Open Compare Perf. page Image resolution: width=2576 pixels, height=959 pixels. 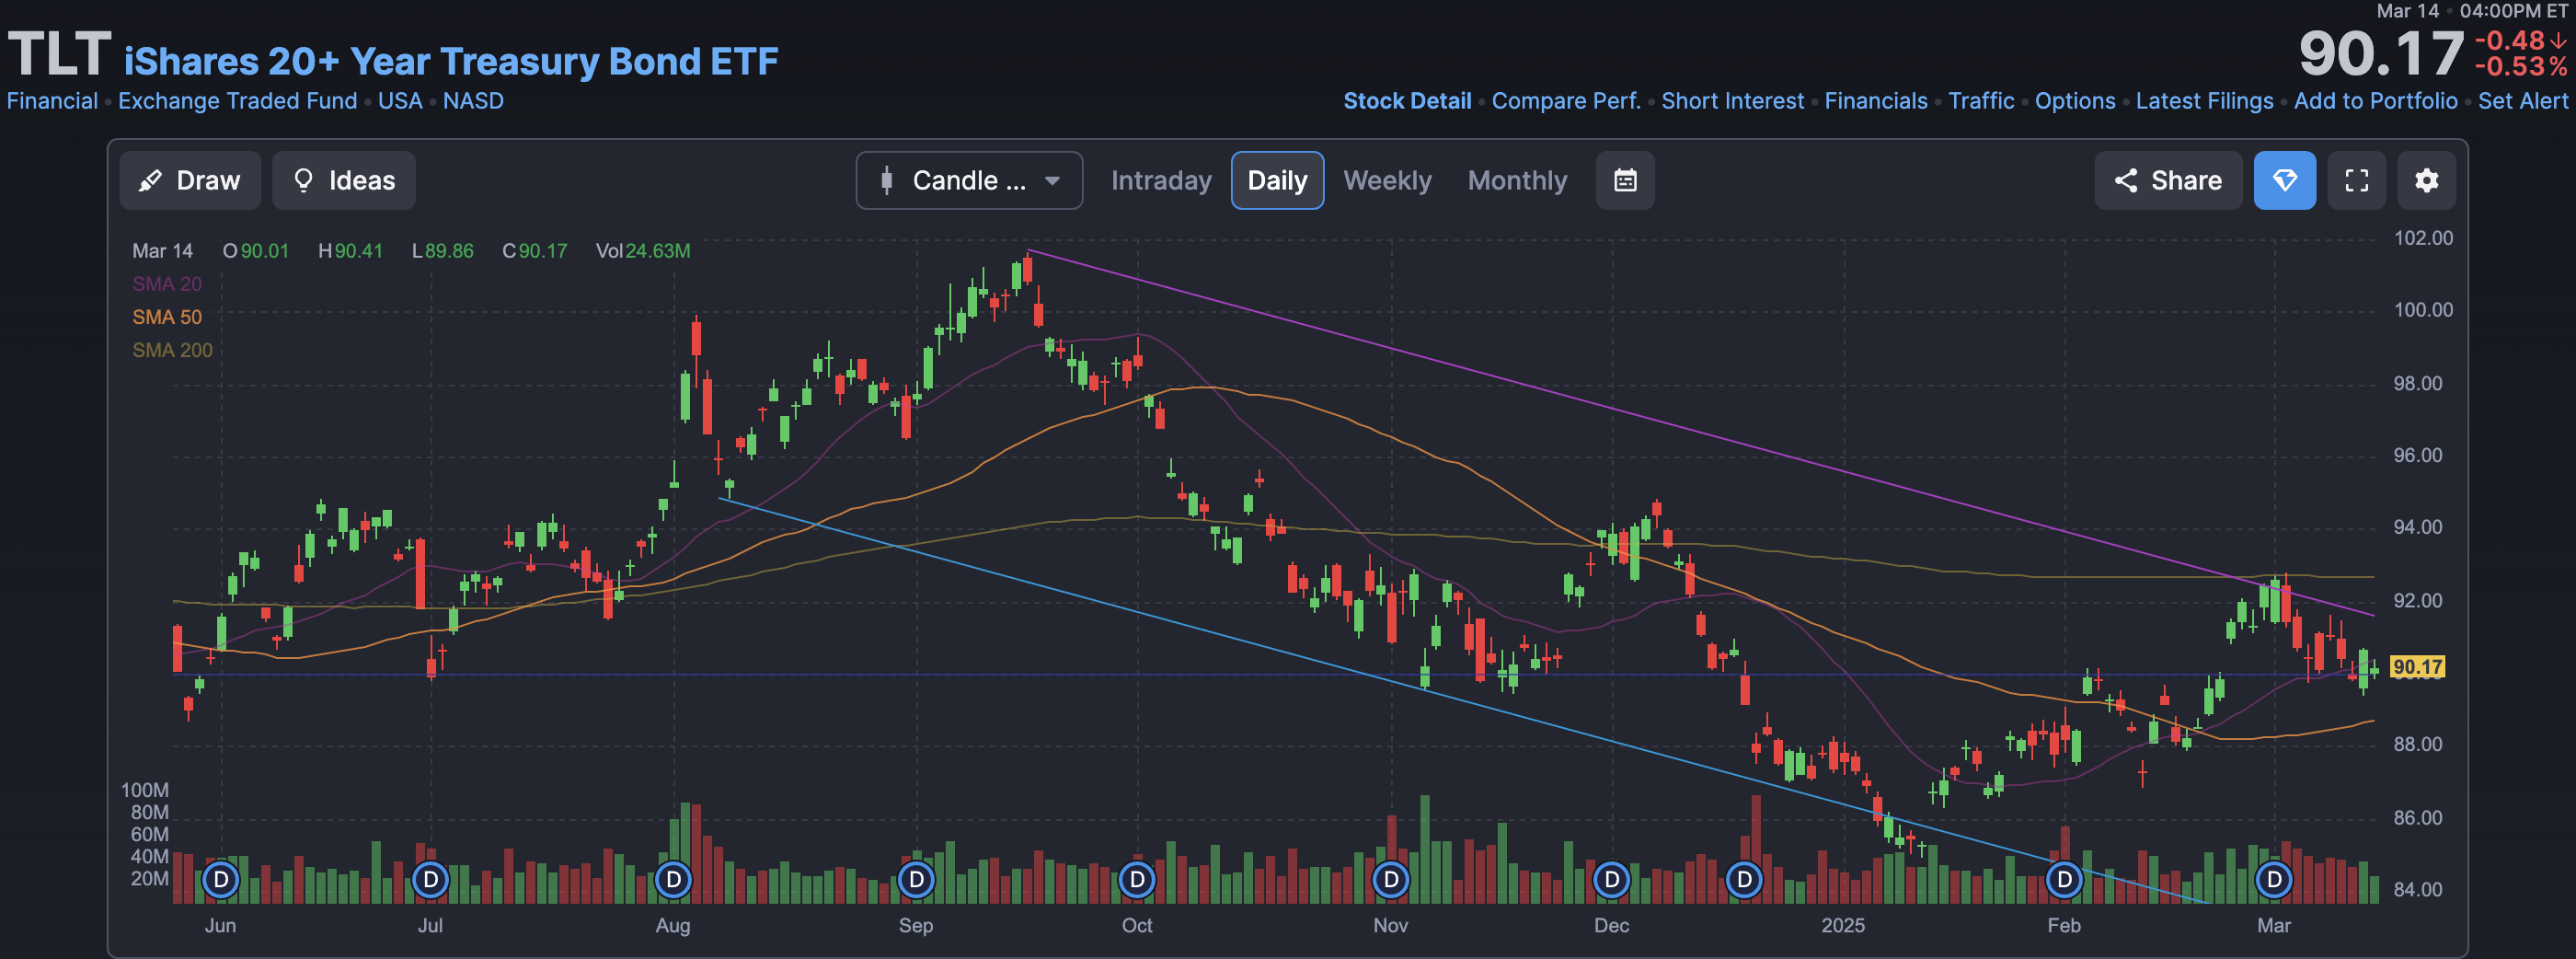click(x=1566, y=101)
